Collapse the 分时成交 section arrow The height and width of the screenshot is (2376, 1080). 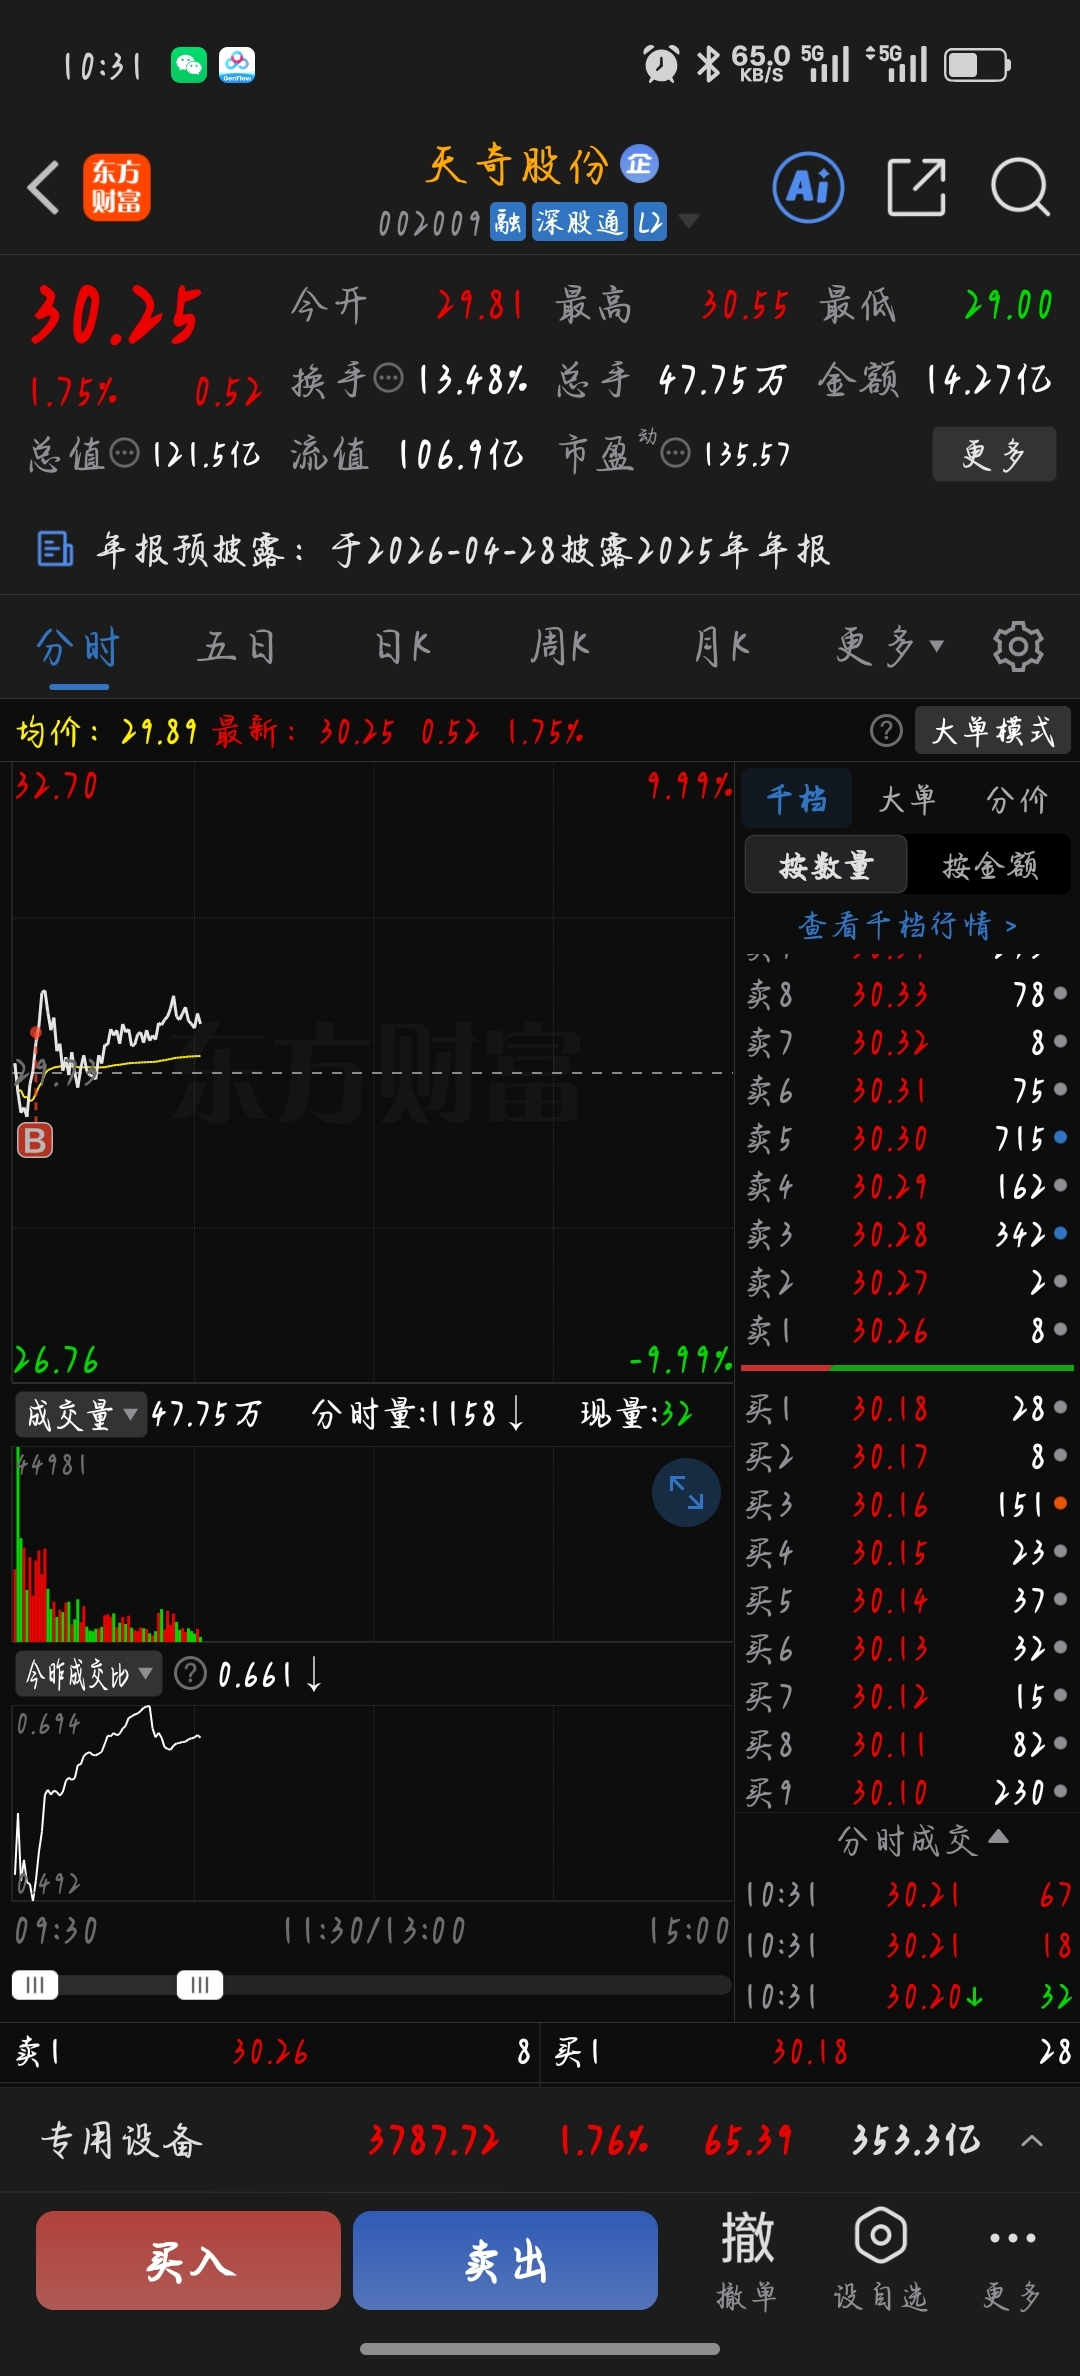(998, 1836)
